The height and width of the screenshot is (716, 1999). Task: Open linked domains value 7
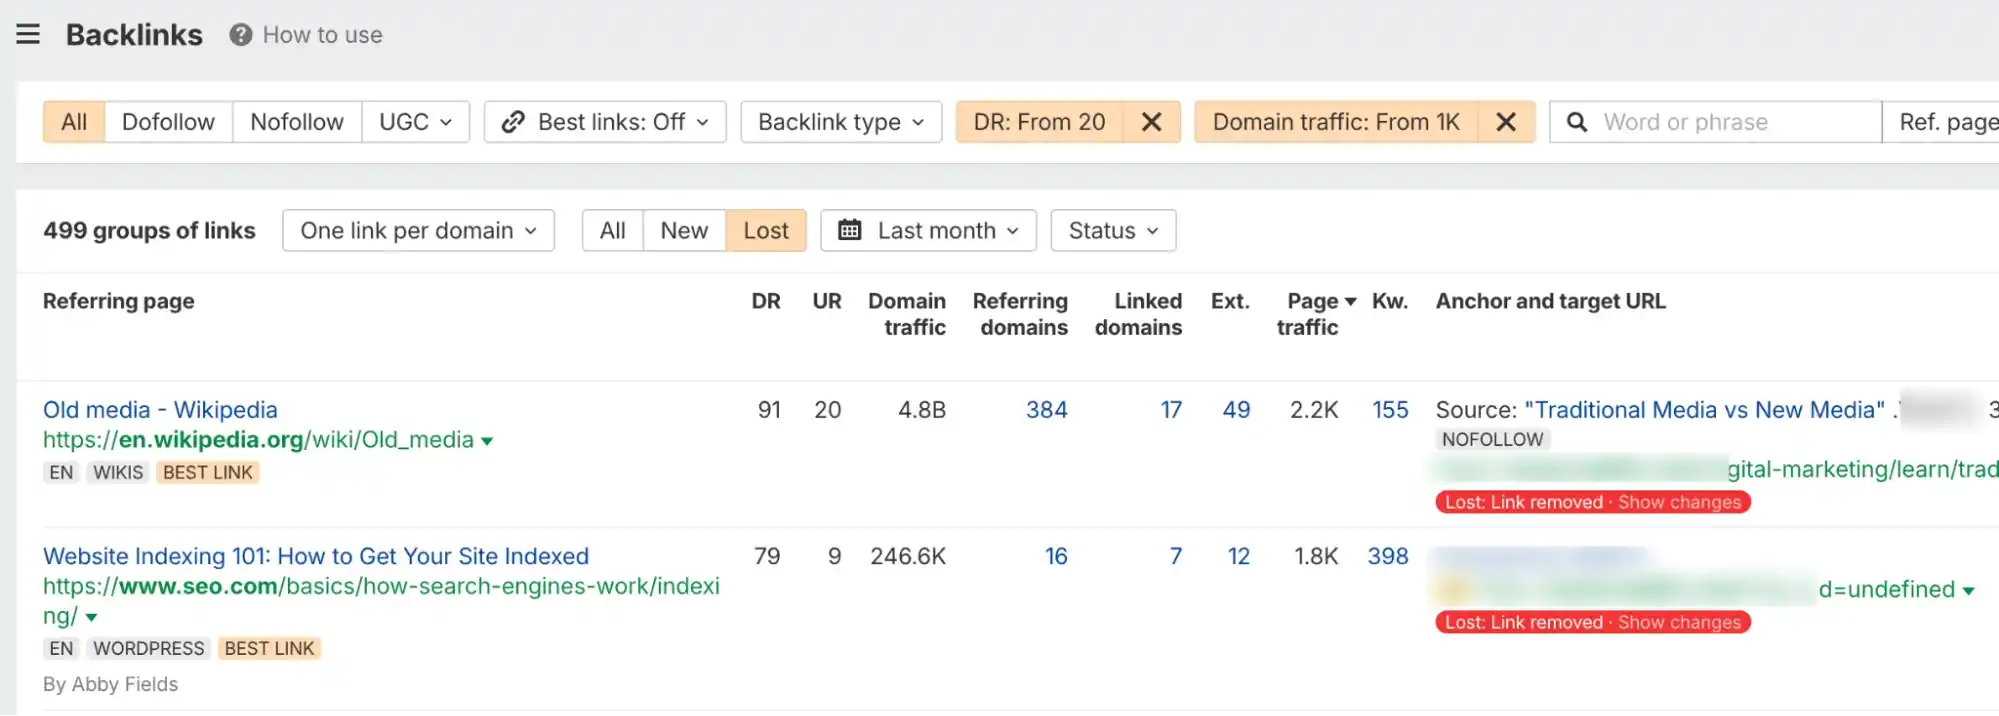pyautogui.click(x=1176, y=556)
